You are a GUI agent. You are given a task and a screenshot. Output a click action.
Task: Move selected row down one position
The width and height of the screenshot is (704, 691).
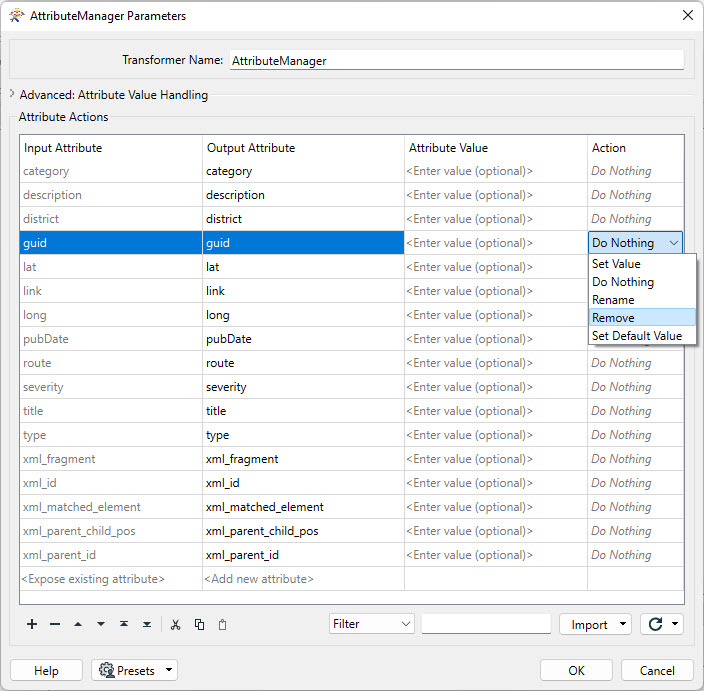(101, 624)
